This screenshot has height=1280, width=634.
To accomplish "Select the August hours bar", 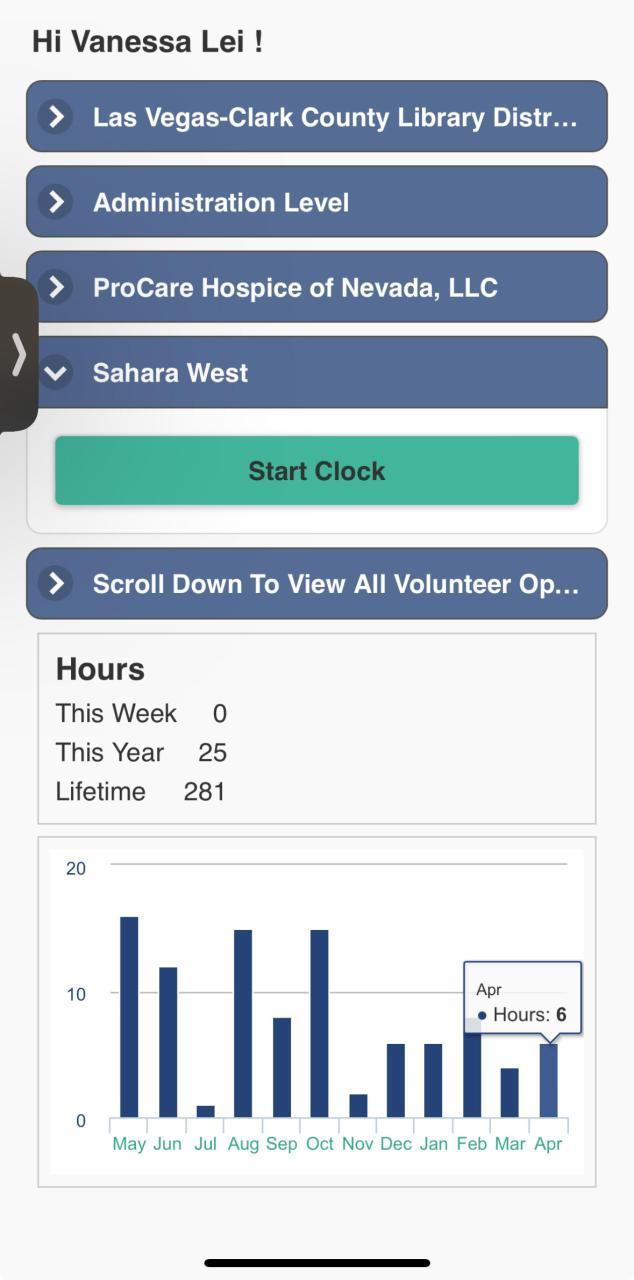I will click(x=243, y=1023).
